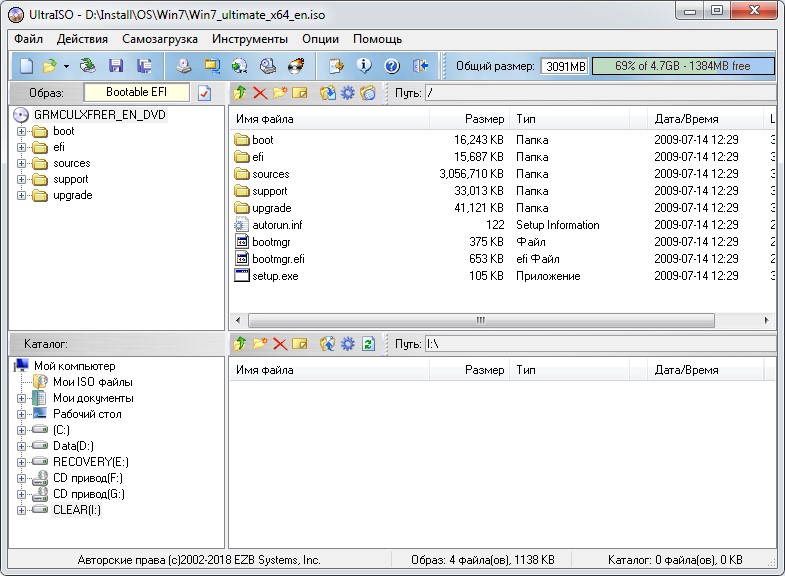Viewport: 785px width, 576px height.
Task: Sort image list by Дата/Время header
Action: coord(705,119)
